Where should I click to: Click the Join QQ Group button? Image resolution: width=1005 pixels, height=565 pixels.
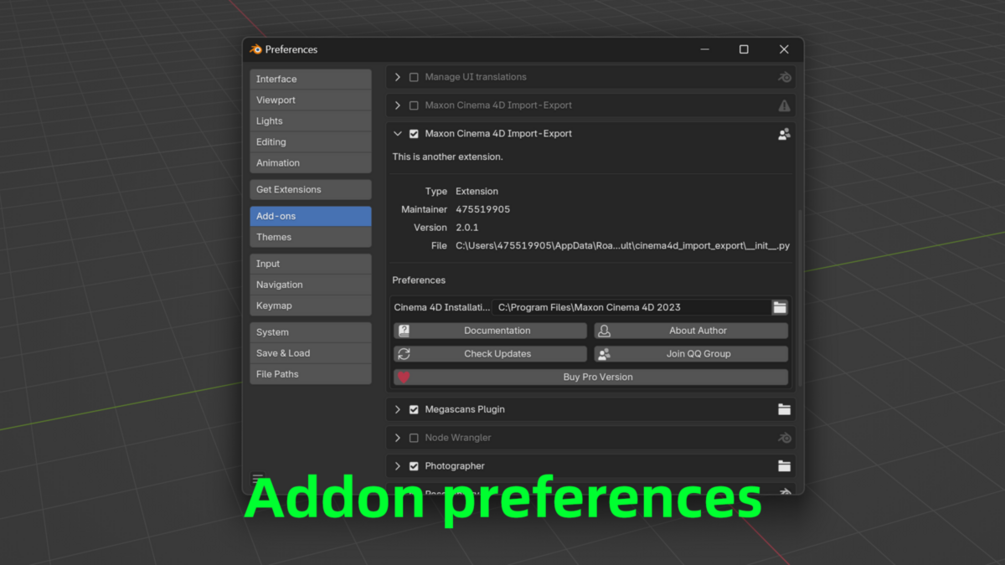(x=691, y=354)
